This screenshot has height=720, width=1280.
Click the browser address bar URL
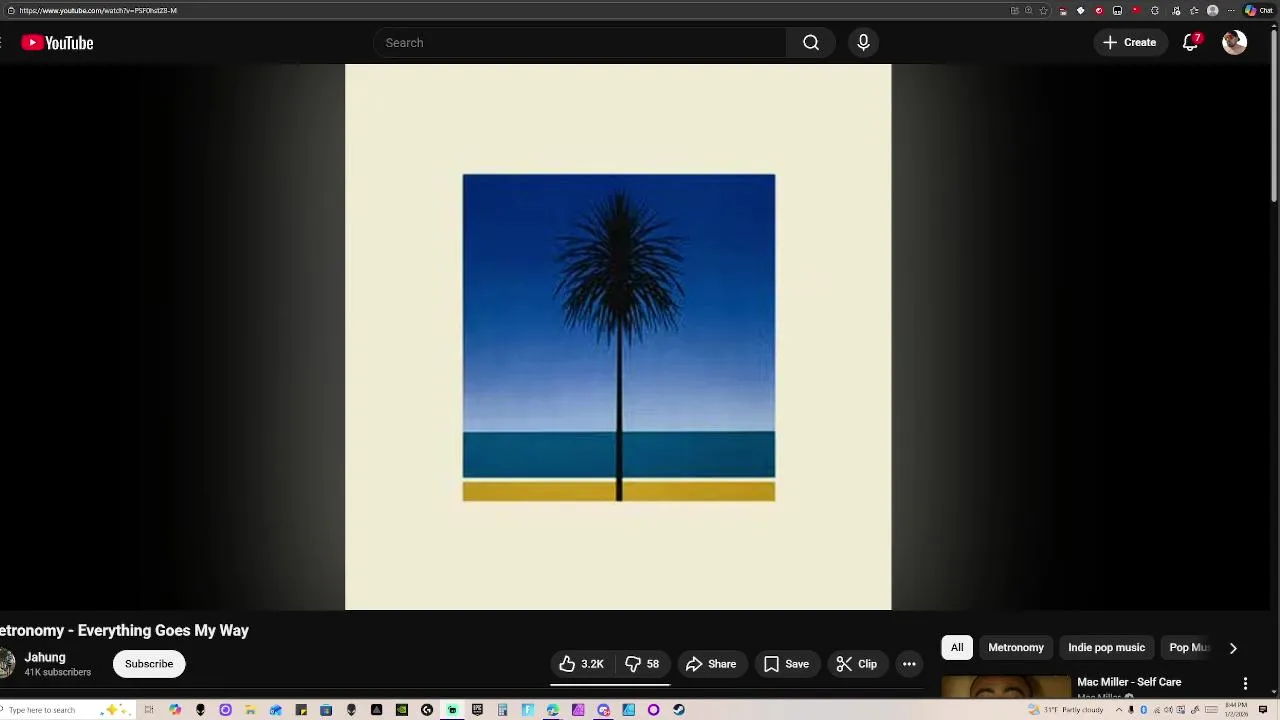98,10
